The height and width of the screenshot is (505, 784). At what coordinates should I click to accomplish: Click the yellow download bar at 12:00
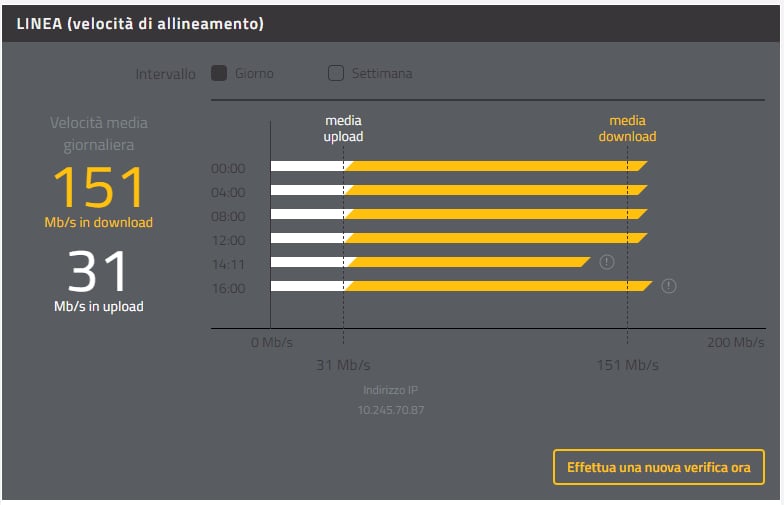(x=495, y=238)
